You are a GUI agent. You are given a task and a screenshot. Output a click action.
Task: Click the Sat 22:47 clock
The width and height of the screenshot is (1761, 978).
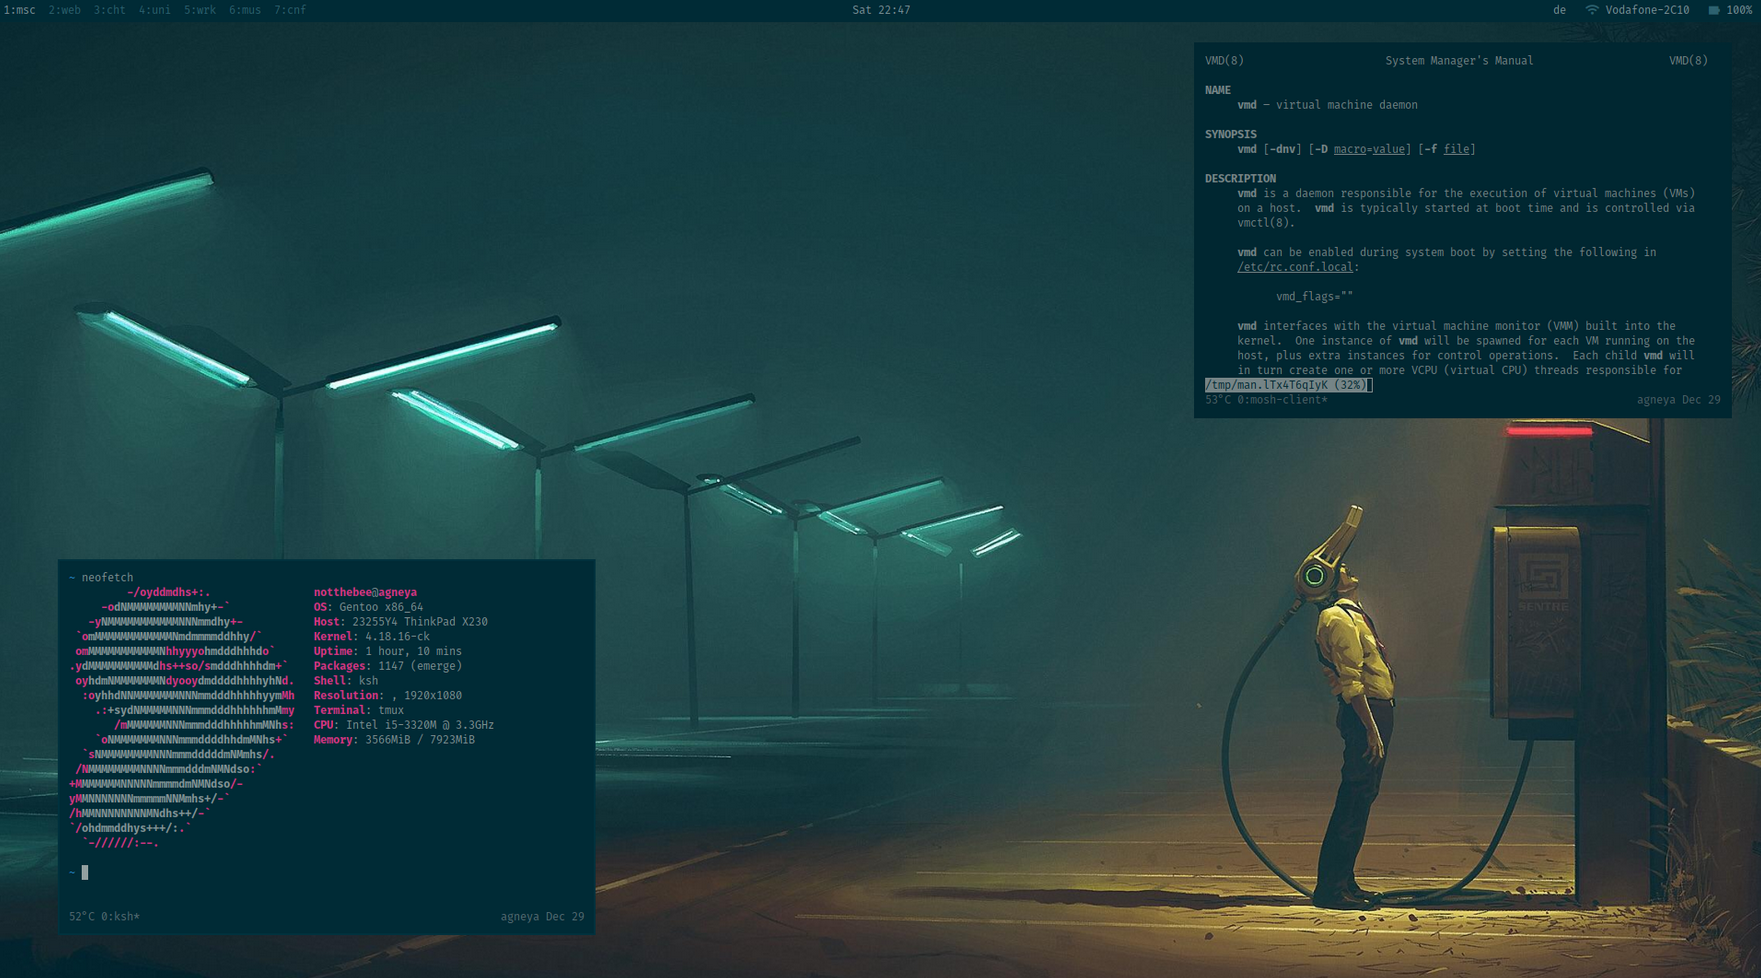(881, 10)
